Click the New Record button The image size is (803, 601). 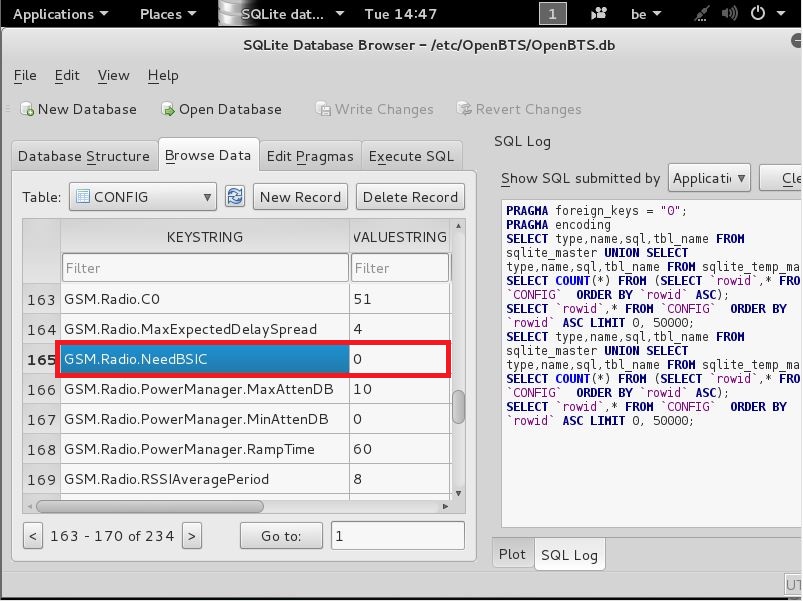point(300,197)
